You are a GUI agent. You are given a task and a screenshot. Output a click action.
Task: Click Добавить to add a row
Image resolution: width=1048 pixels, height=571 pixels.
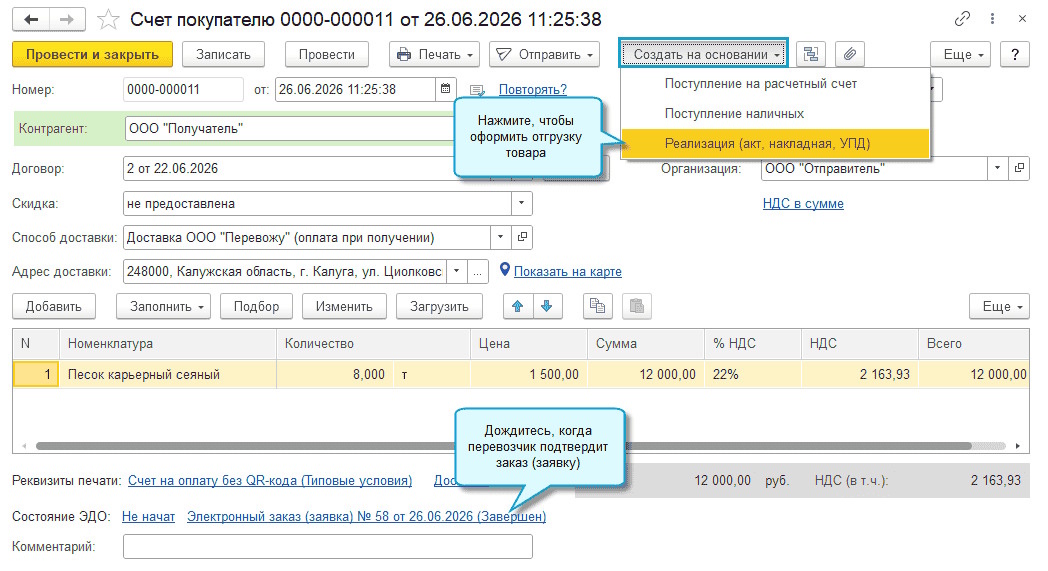53,306
